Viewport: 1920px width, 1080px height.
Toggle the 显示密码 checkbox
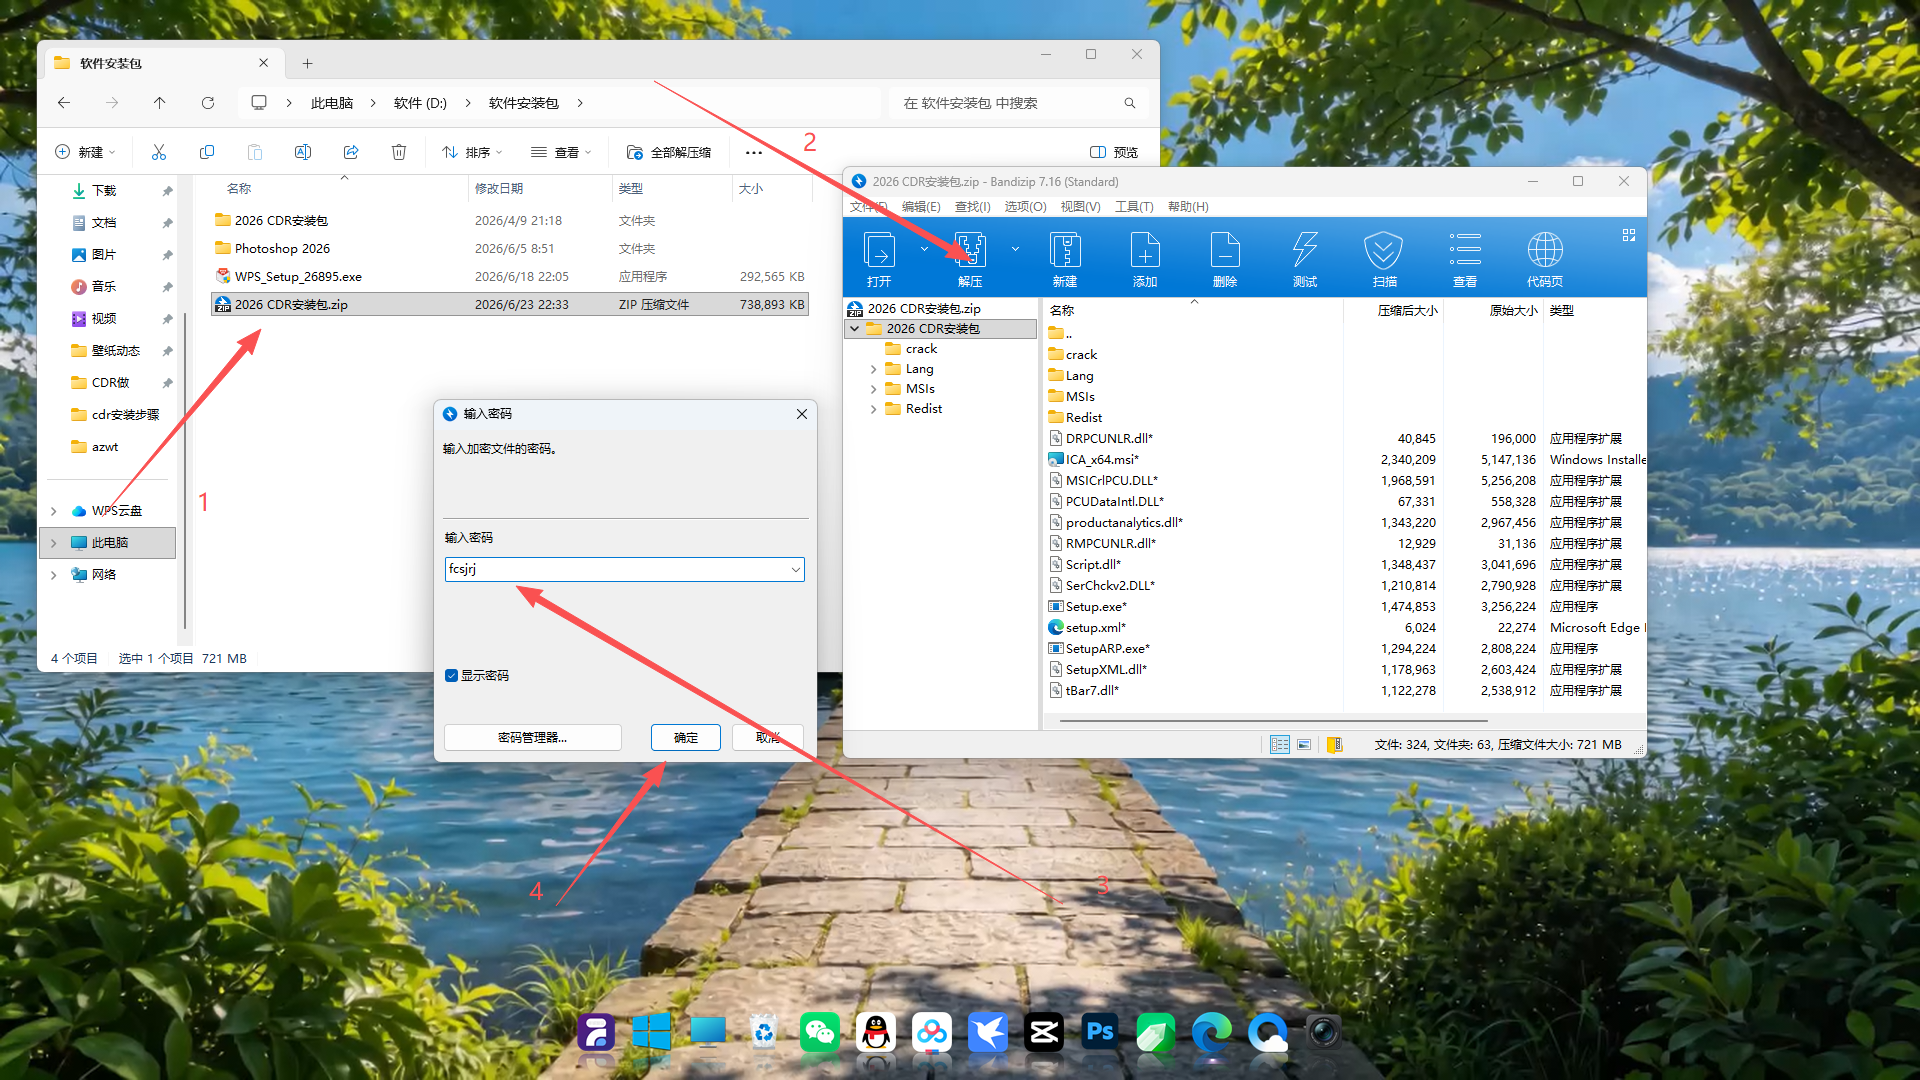tap(452, 676)
